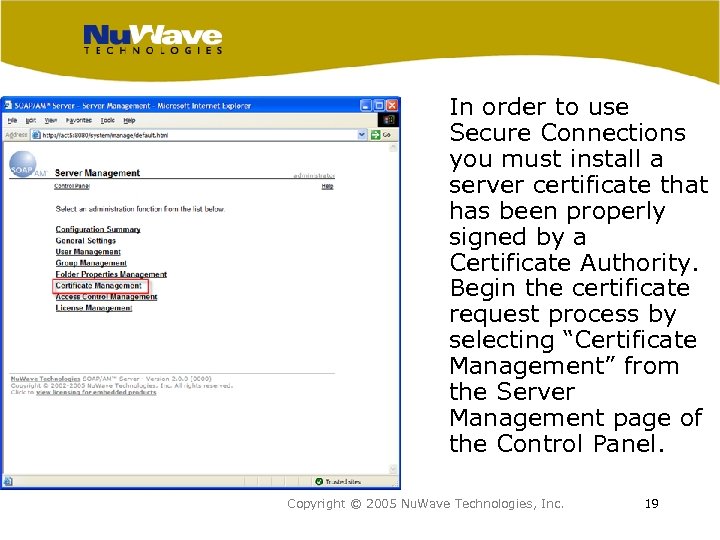Open view licensing for embedded products link

(96, 392)
